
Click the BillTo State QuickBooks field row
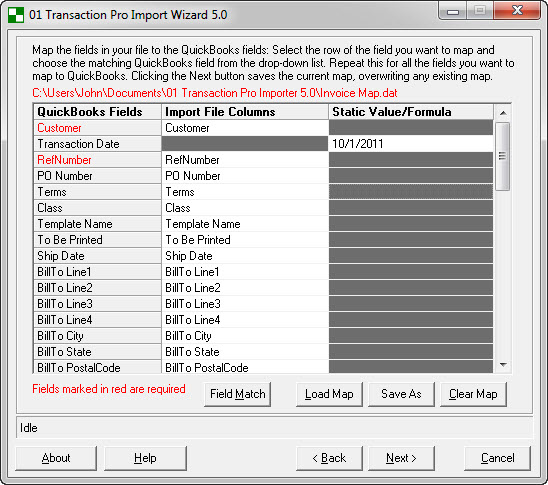coord(98,352)
